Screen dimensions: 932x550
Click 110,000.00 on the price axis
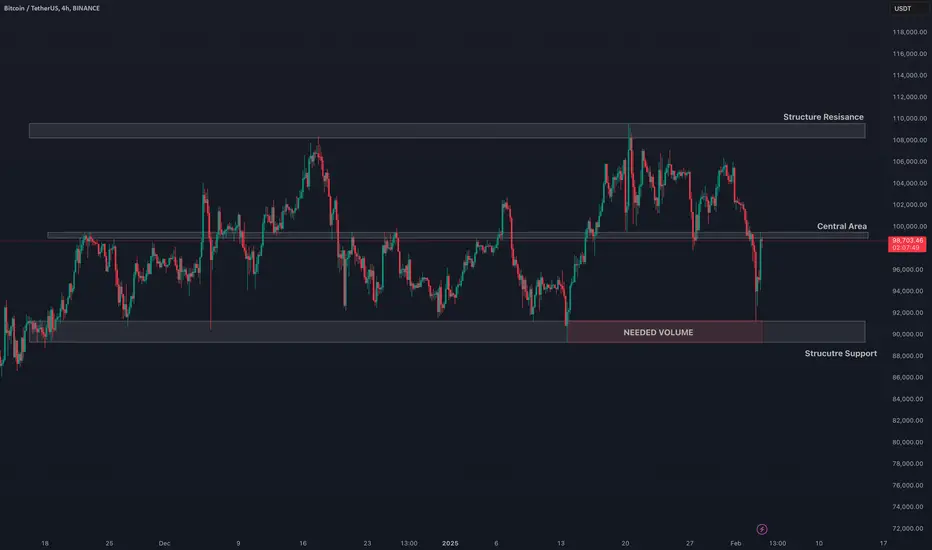(909, 118)
